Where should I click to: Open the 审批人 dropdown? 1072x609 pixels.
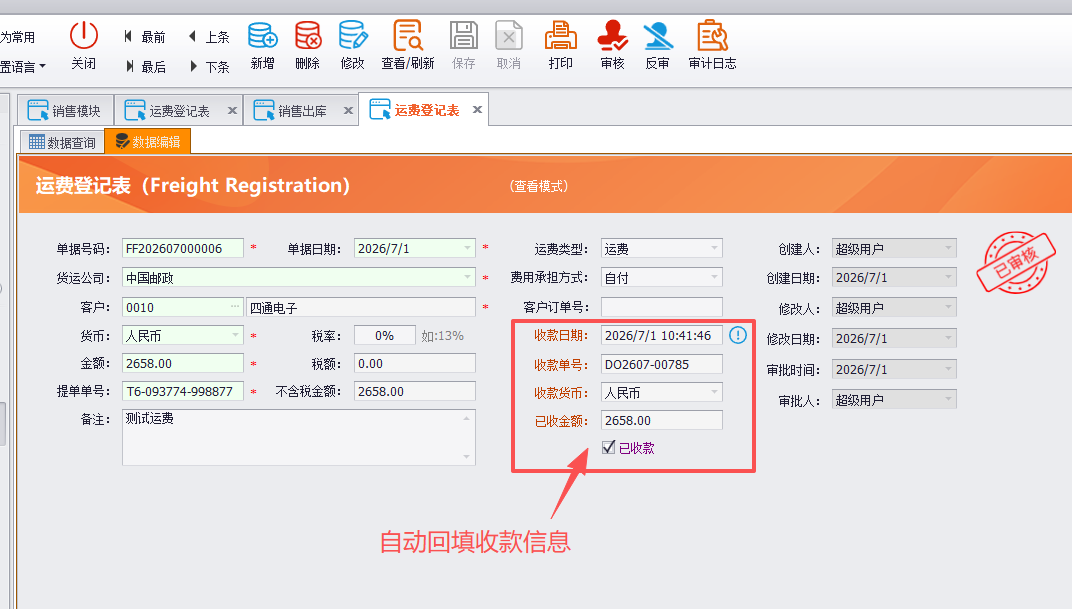[948, 400]
